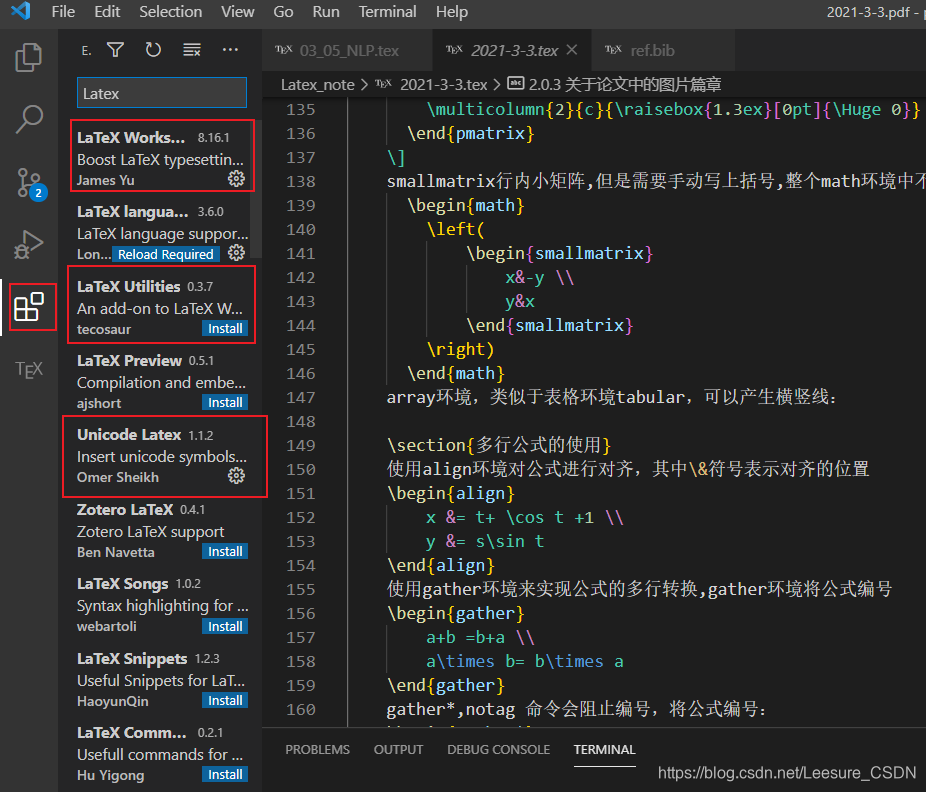Switch to DEBUG CONSOLE panel tab
Screen dimensions: 926x792
[x=498, y=749]
